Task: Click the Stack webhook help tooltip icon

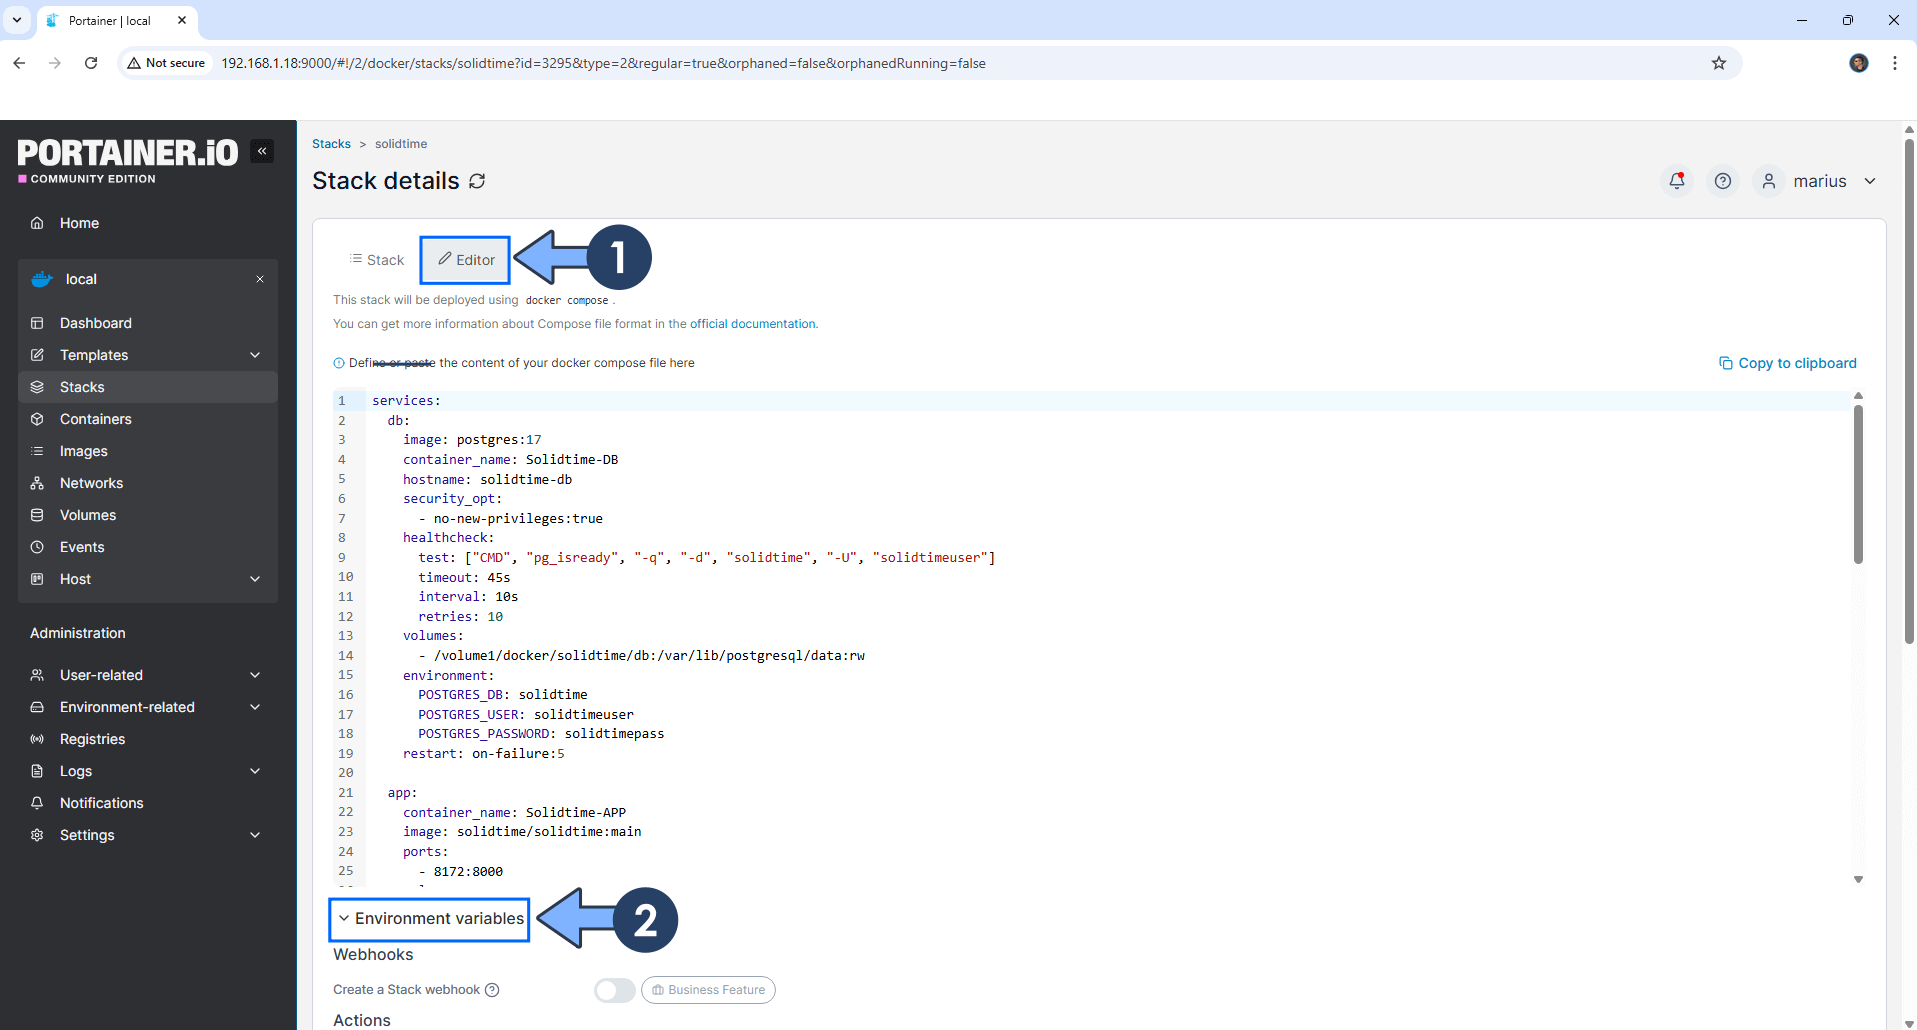Action: [492, 990]
